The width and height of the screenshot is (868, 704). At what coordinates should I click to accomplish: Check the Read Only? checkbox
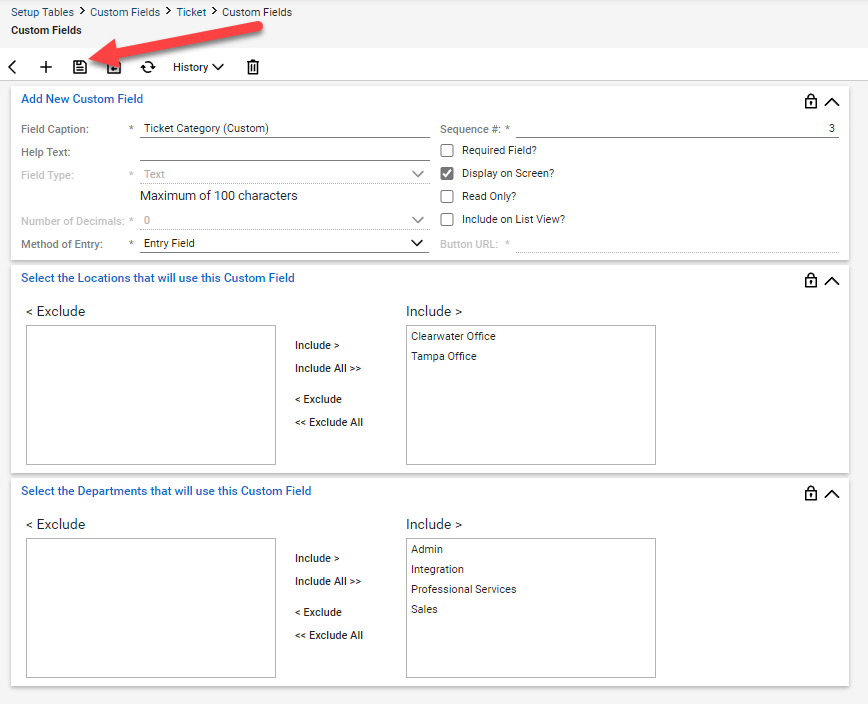pyautogui.click(x=447, y=196)
